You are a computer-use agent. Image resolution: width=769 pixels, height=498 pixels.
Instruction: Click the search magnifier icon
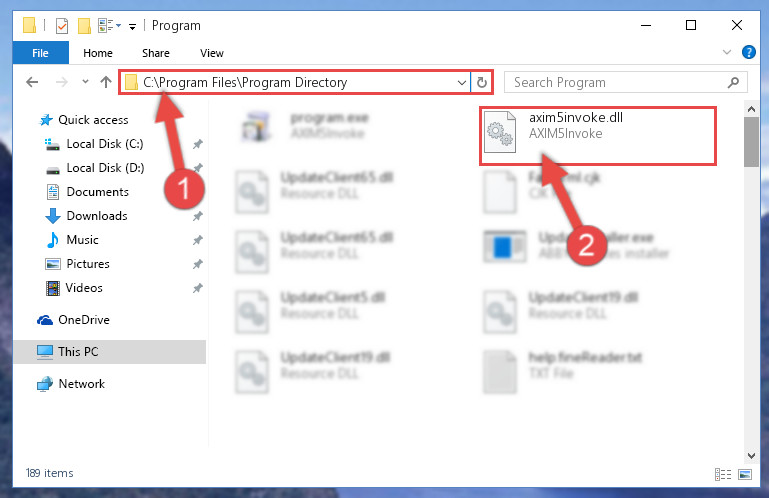coord(733,82)
